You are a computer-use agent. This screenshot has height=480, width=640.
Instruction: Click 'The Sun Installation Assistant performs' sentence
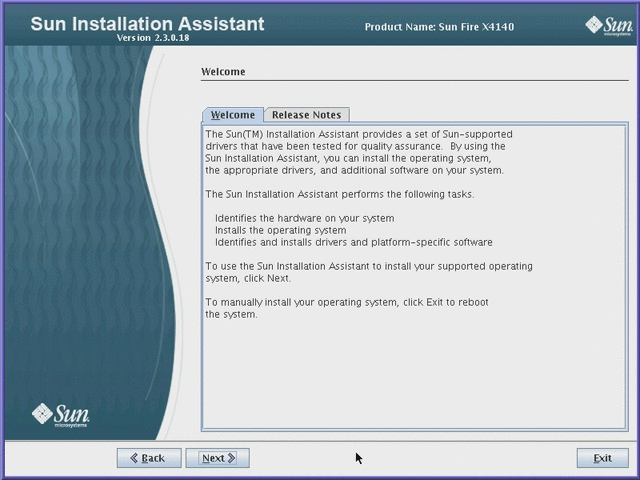click(x=340, y=194)
